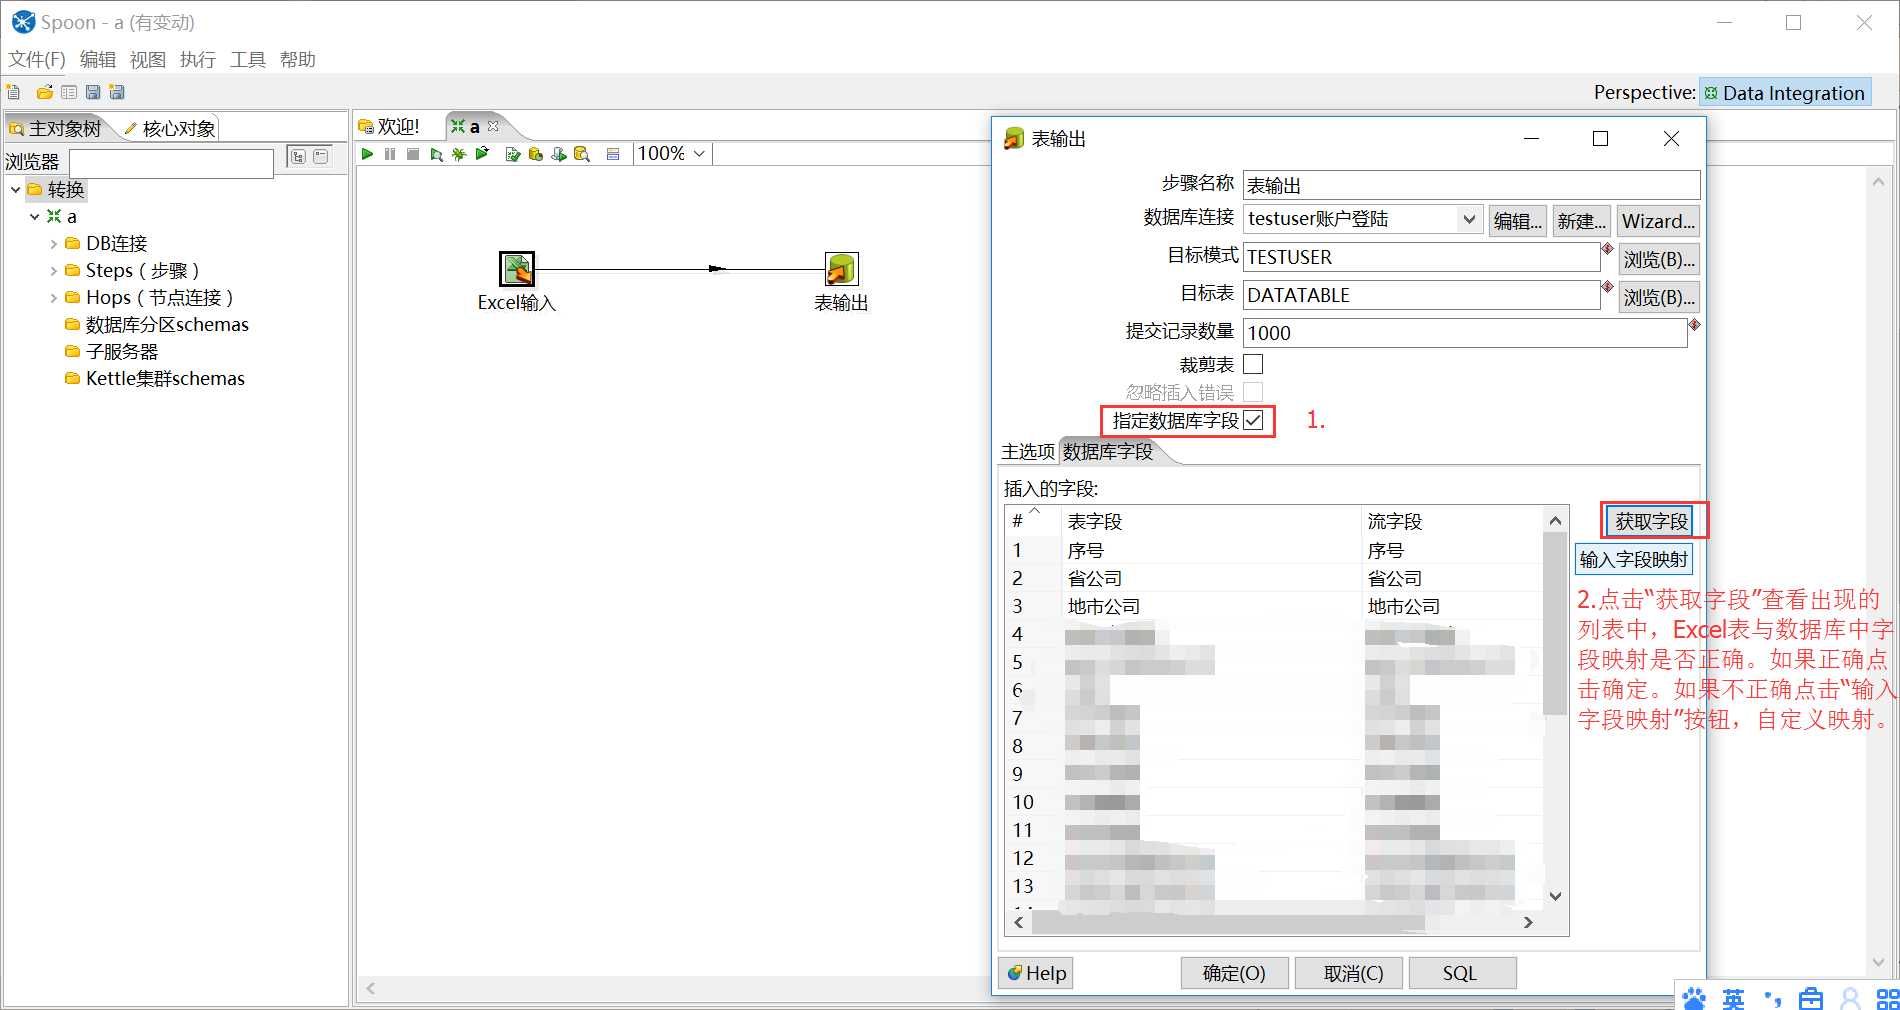Select the 数据库字段 tab
Image resolution: width=1900 pixels, height=1010 pixels.
click(x=1108, y=451)
